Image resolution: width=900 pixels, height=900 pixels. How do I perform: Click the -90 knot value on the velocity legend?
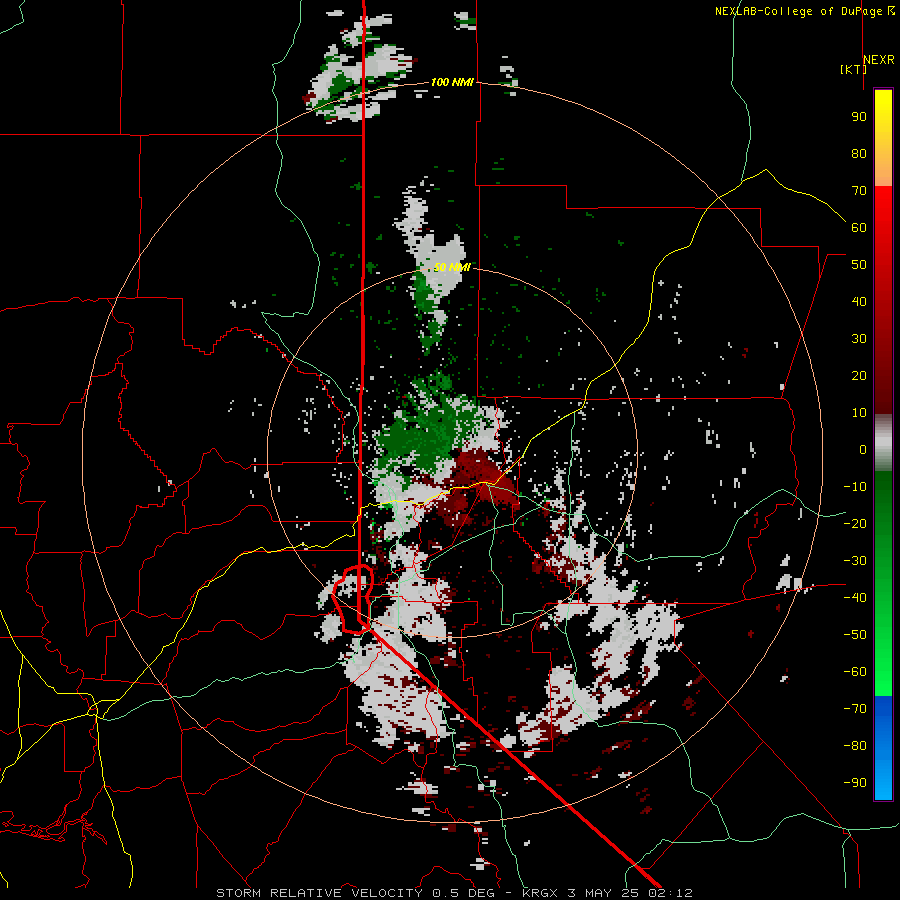coord(855,783)
